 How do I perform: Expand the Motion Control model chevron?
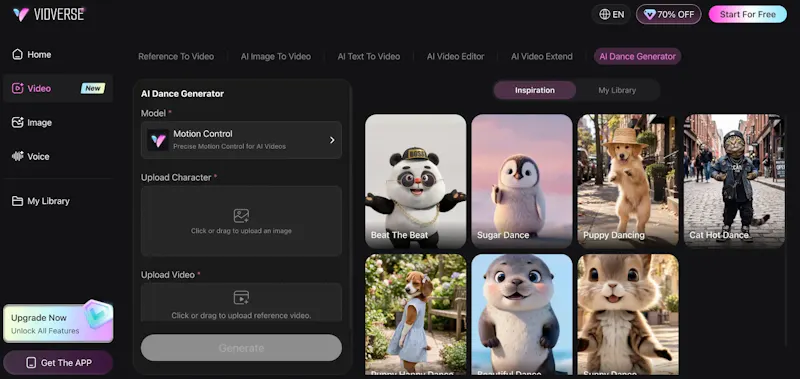tap(332, 140)
